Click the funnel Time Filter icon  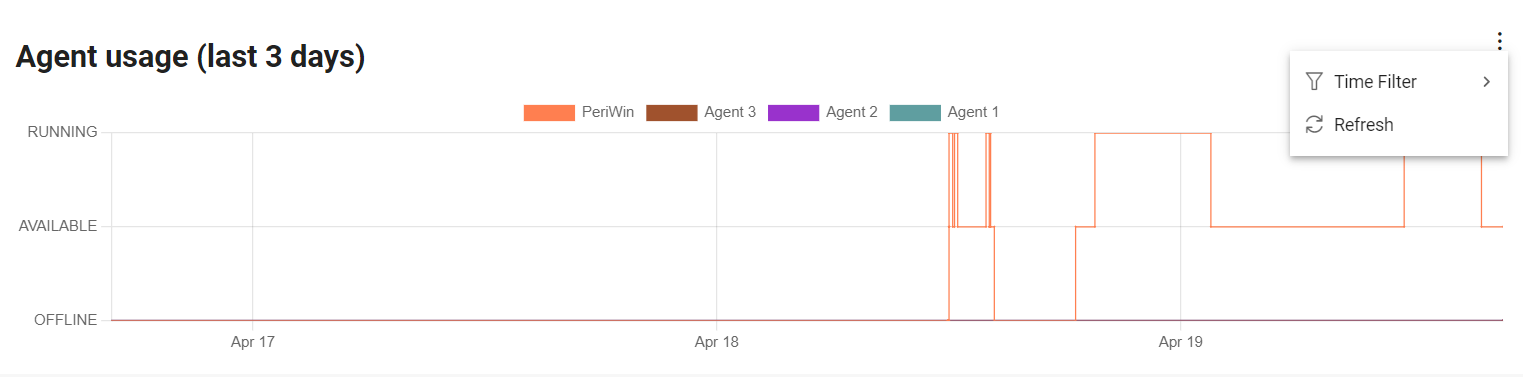(1314, 82)
